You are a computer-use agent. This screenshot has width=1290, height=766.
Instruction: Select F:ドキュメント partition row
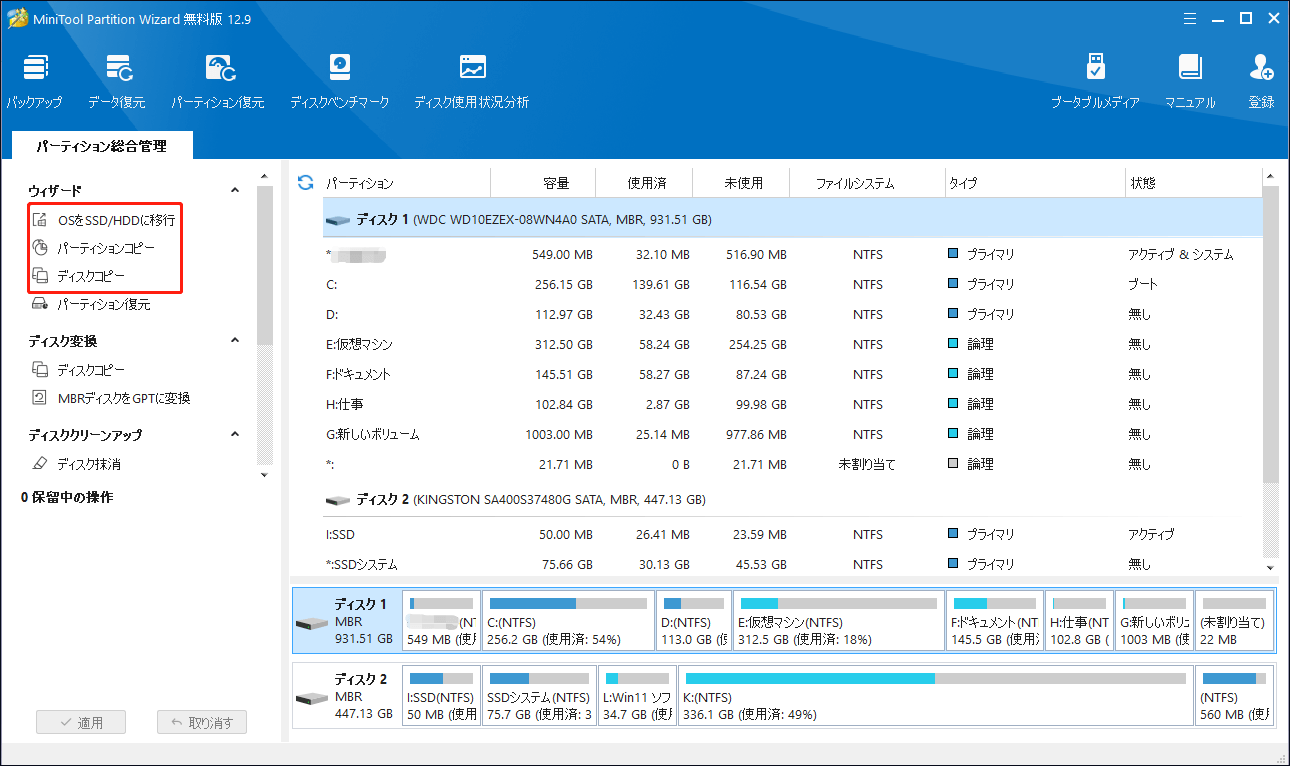[x=793, y=374]
